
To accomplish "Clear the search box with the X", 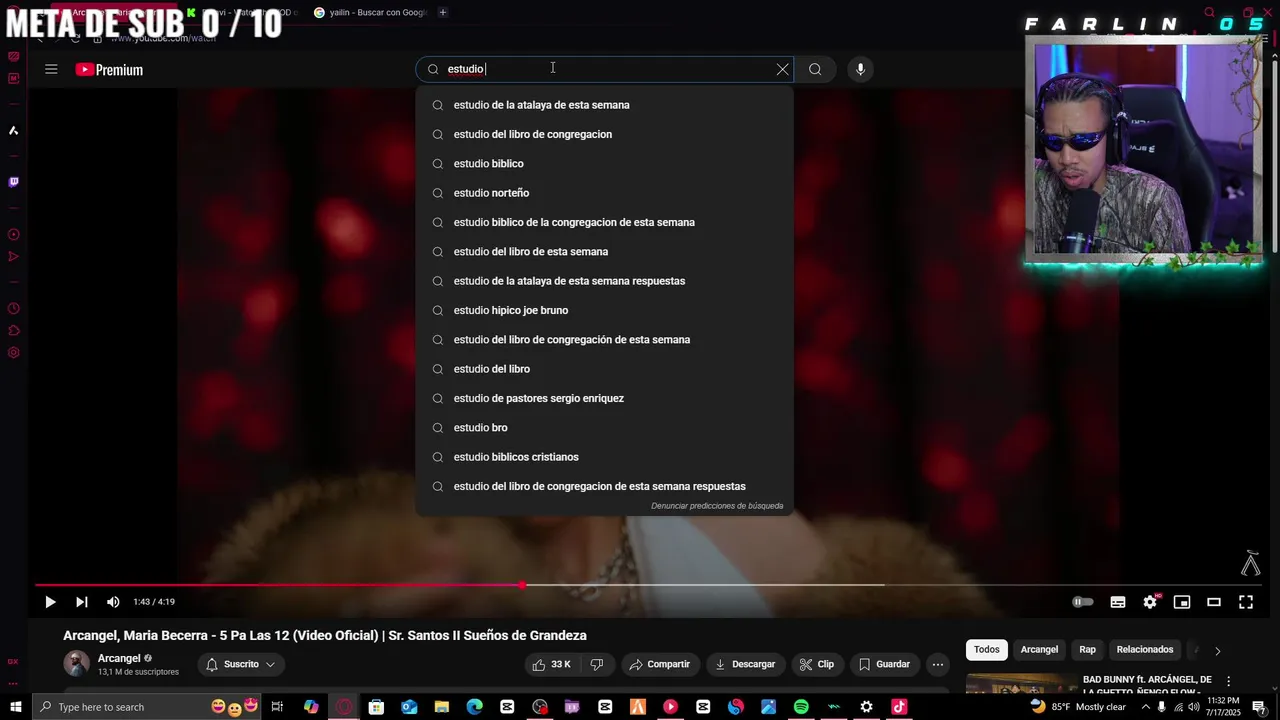I will 782,69.
